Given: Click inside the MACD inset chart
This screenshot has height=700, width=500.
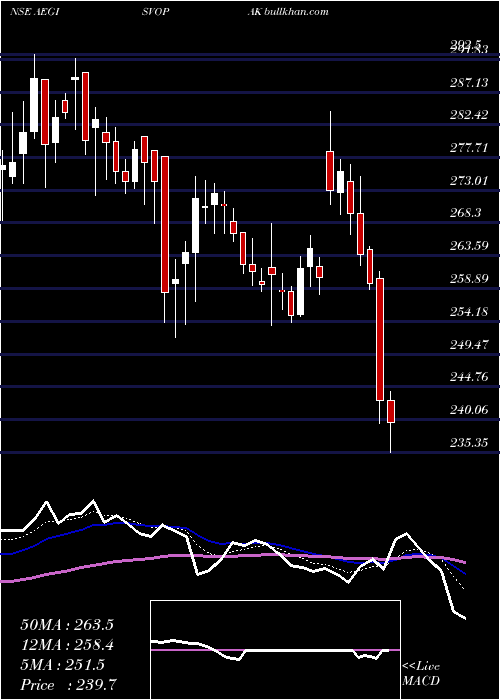Looking at the screenshot, I should click(x=275, y=650).
